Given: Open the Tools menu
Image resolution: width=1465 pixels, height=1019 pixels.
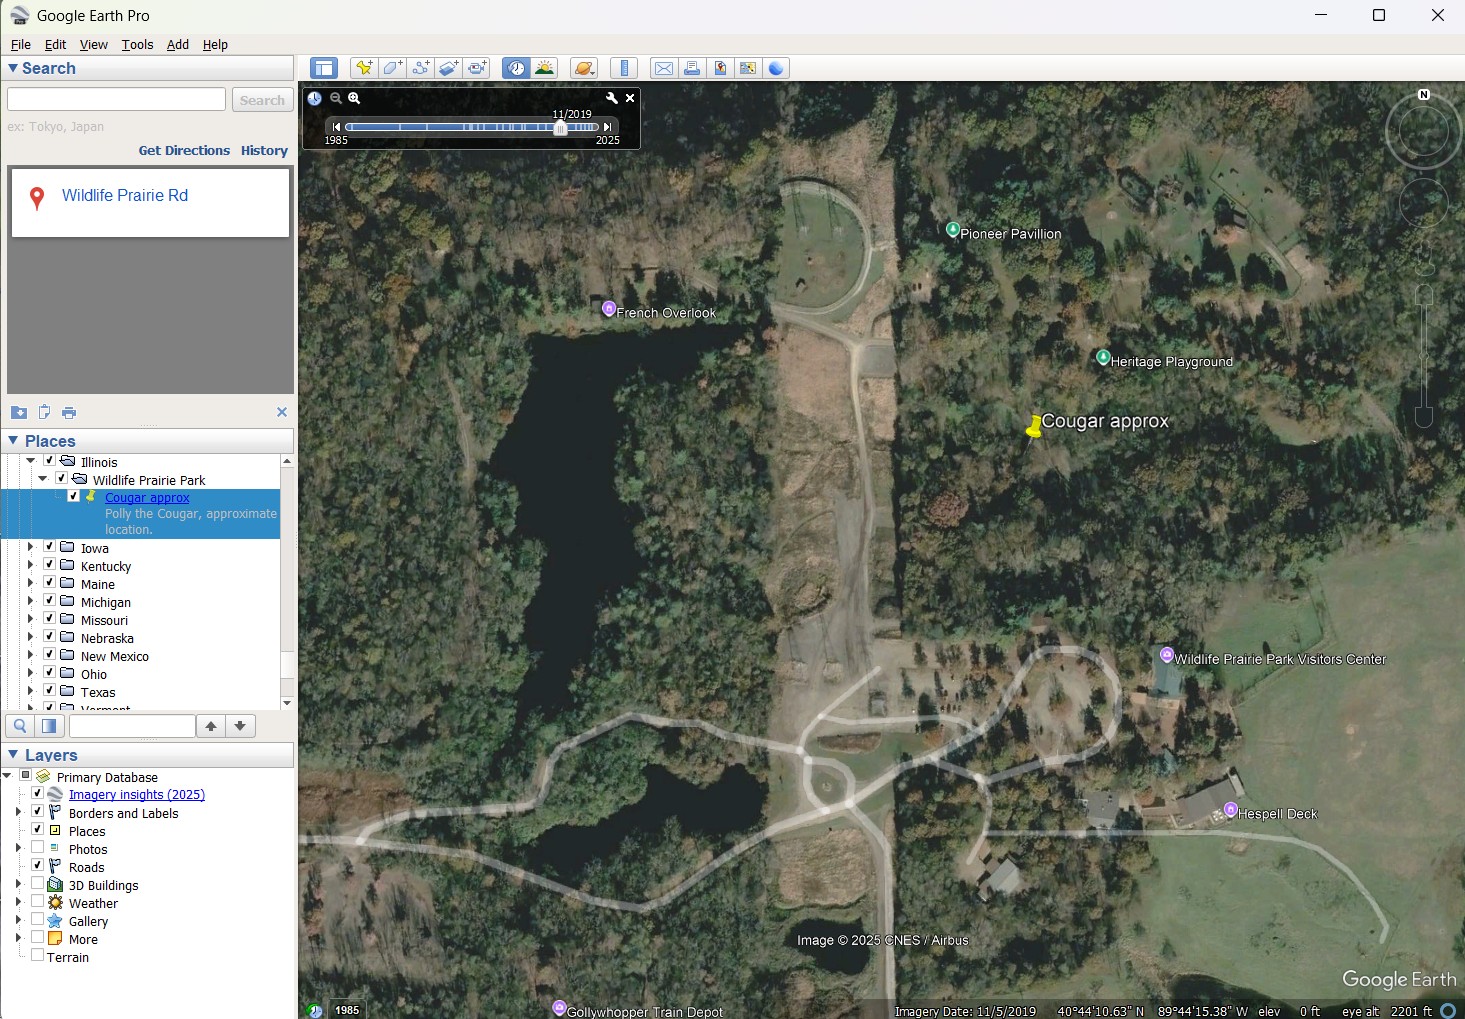Looking at the screenshot, I should [137, 44].
